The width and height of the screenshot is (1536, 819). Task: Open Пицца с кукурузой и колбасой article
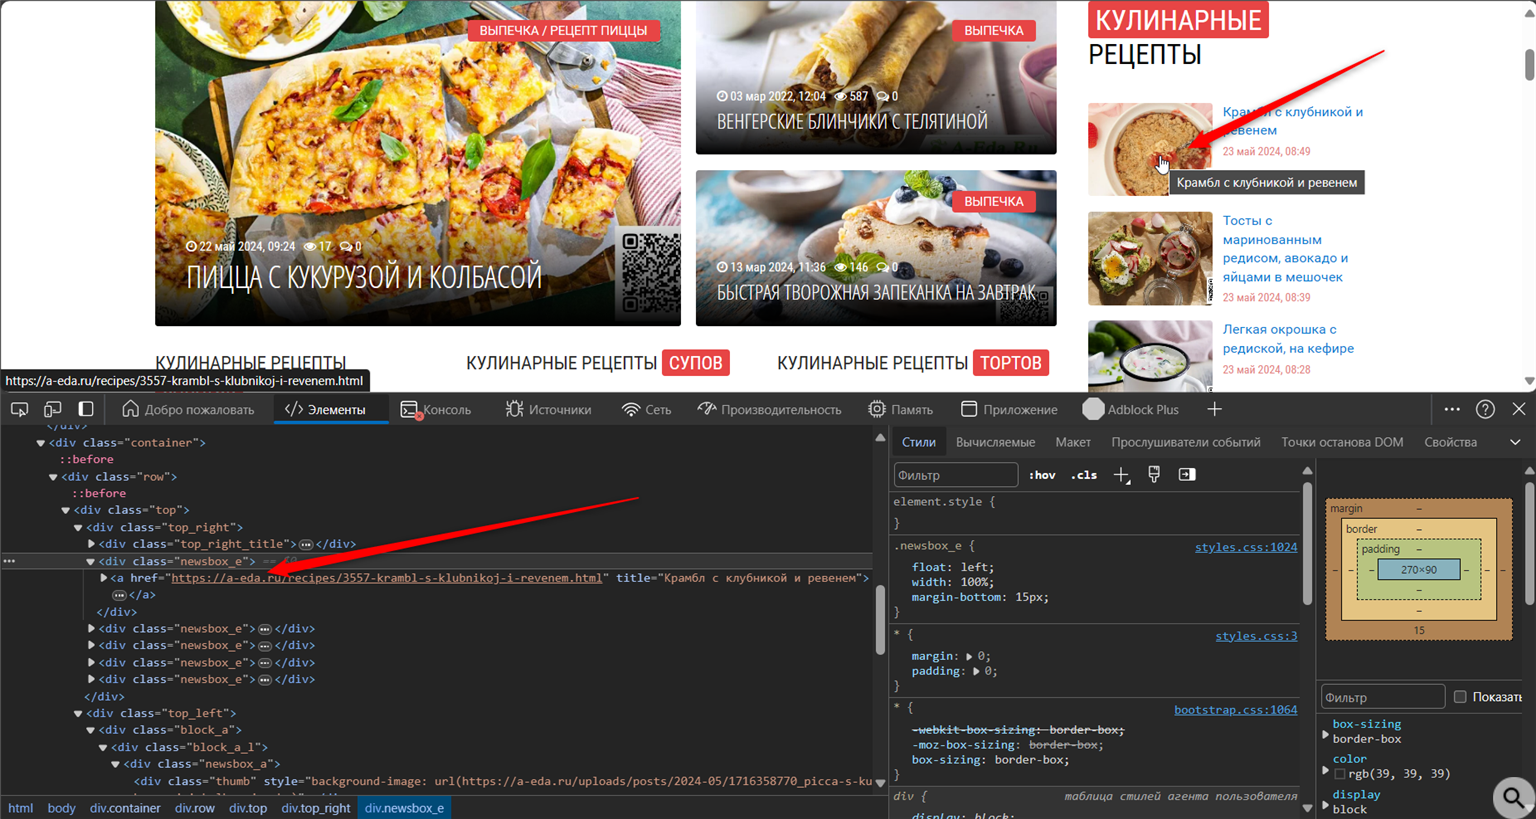[x=364, y=277]
